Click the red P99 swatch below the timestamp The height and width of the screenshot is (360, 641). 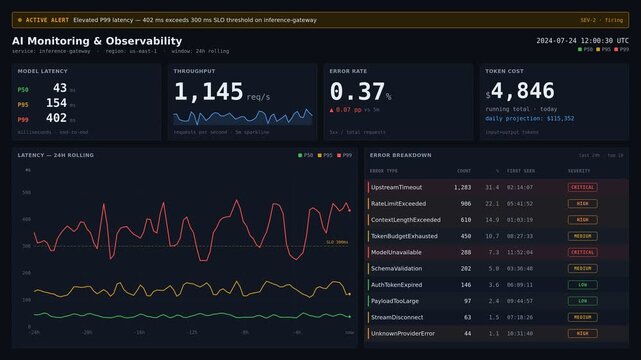(616, 49)
